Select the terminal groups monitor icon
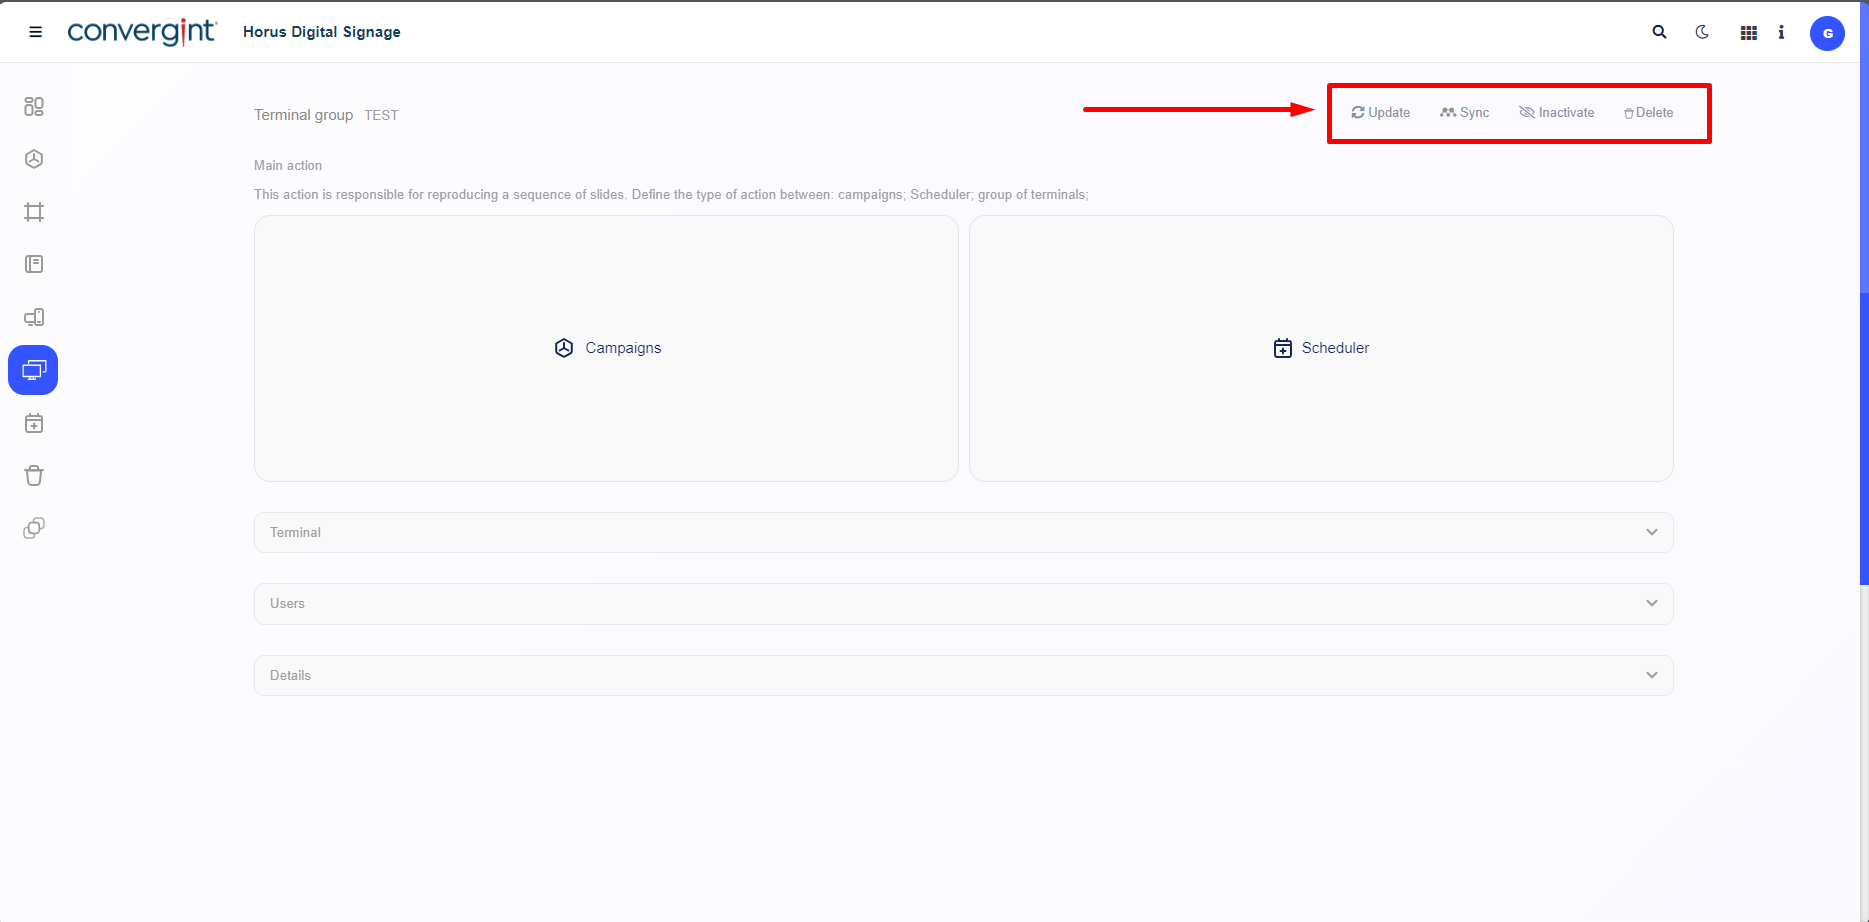1869x922 pixels. [33, 370]
